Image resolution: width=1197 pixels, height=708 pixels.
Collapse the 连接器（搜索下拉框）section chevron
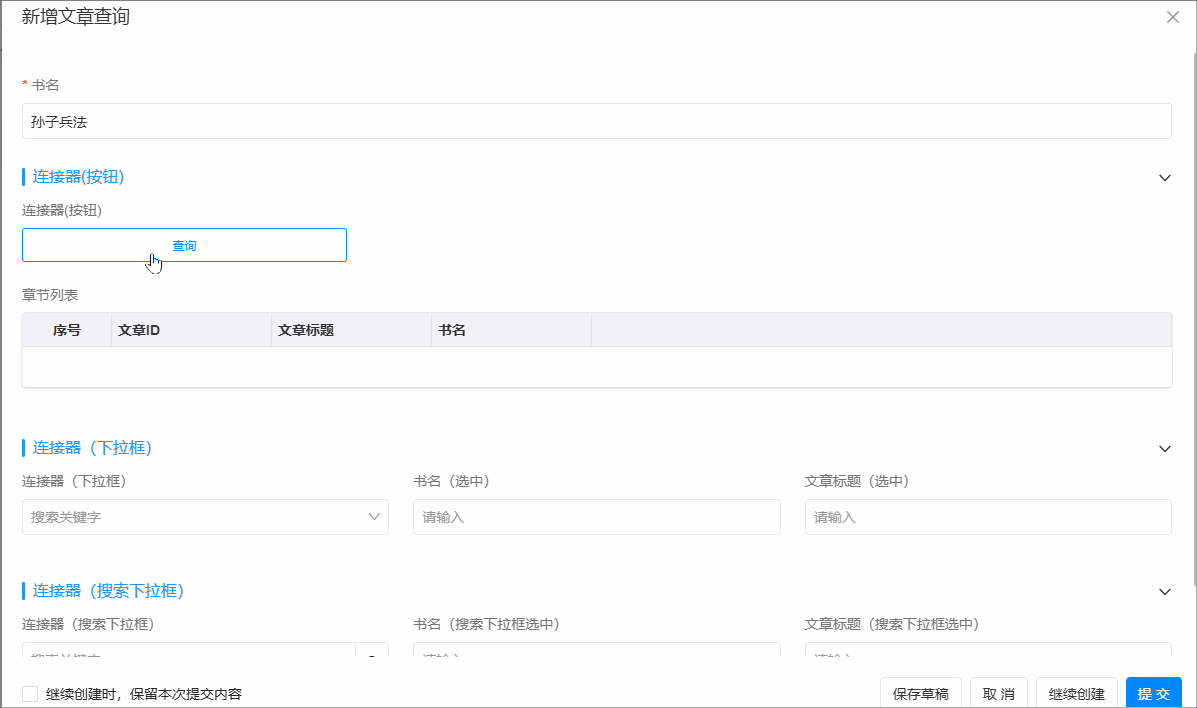point(1164,591)
